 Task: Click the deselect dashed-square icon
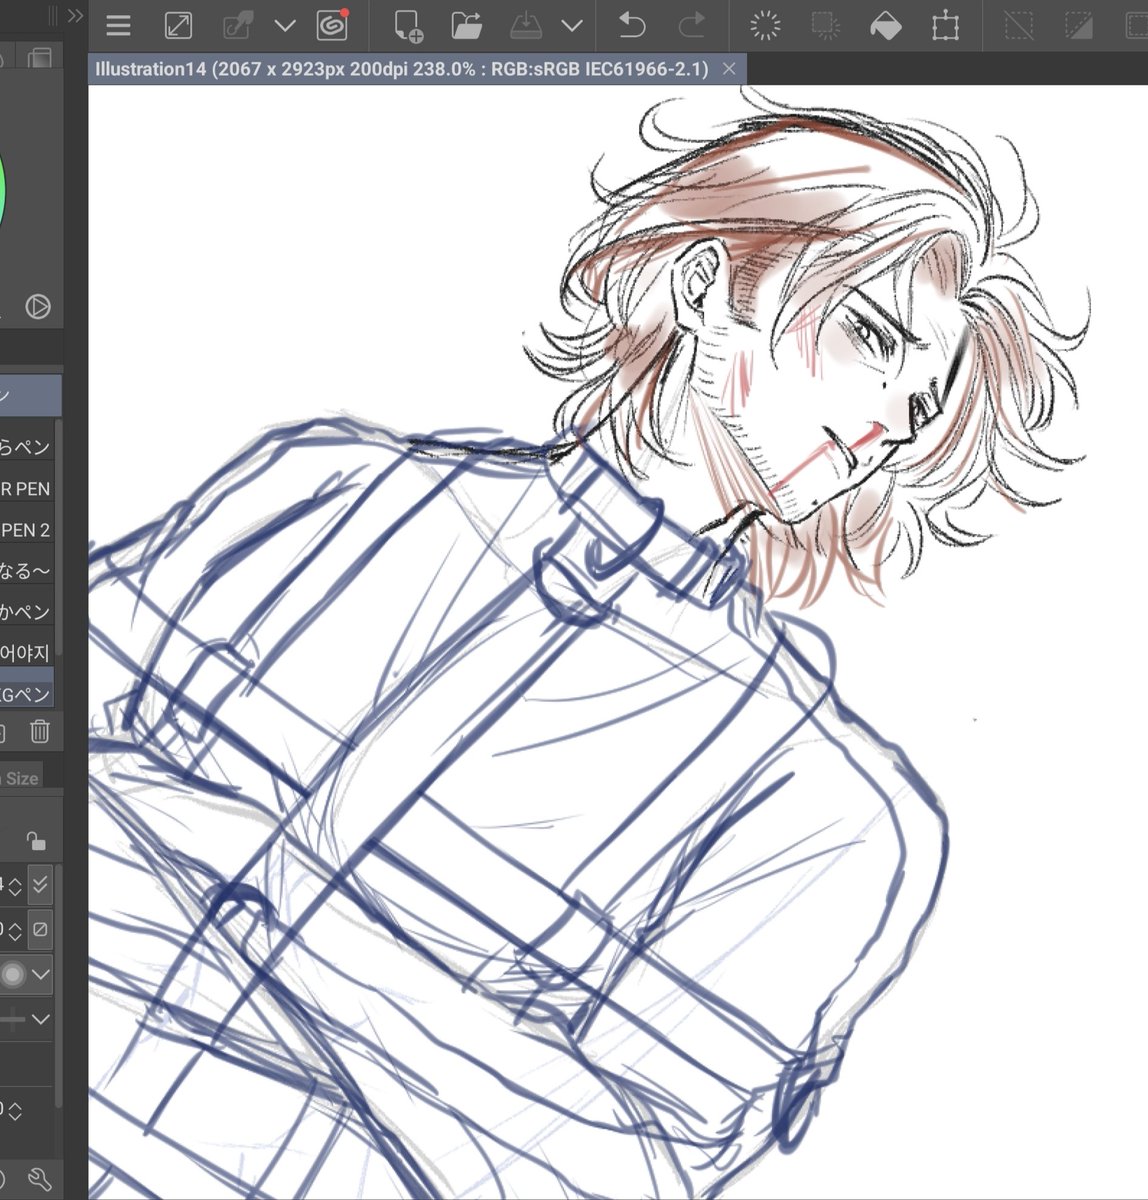point(1019,26)
